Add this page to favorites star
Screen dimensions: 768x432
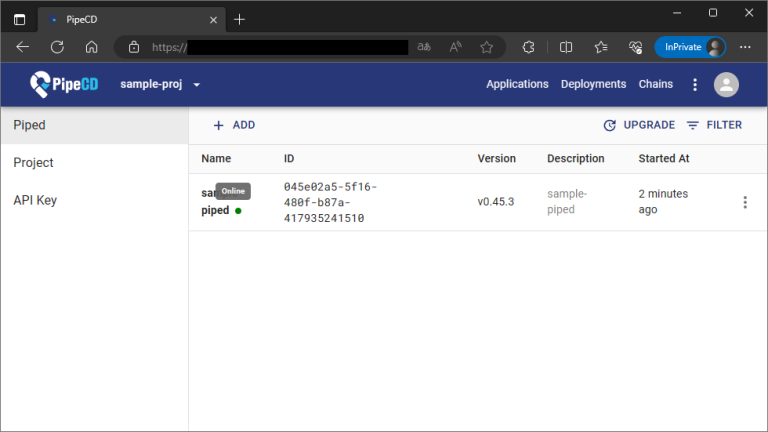(x=486, y=47)
